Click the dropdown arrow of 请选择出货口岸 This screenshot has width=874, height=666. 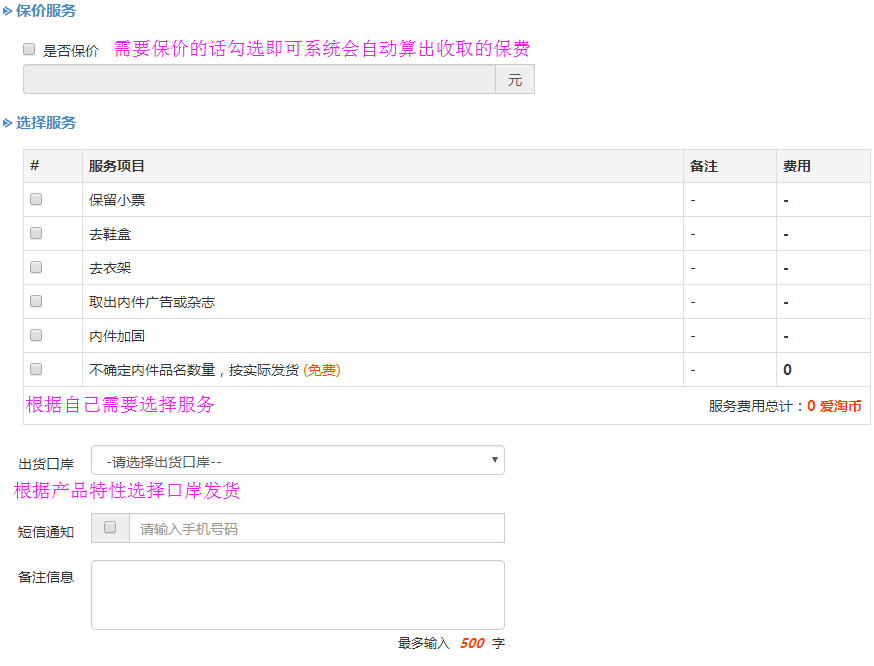click(494, 460)
